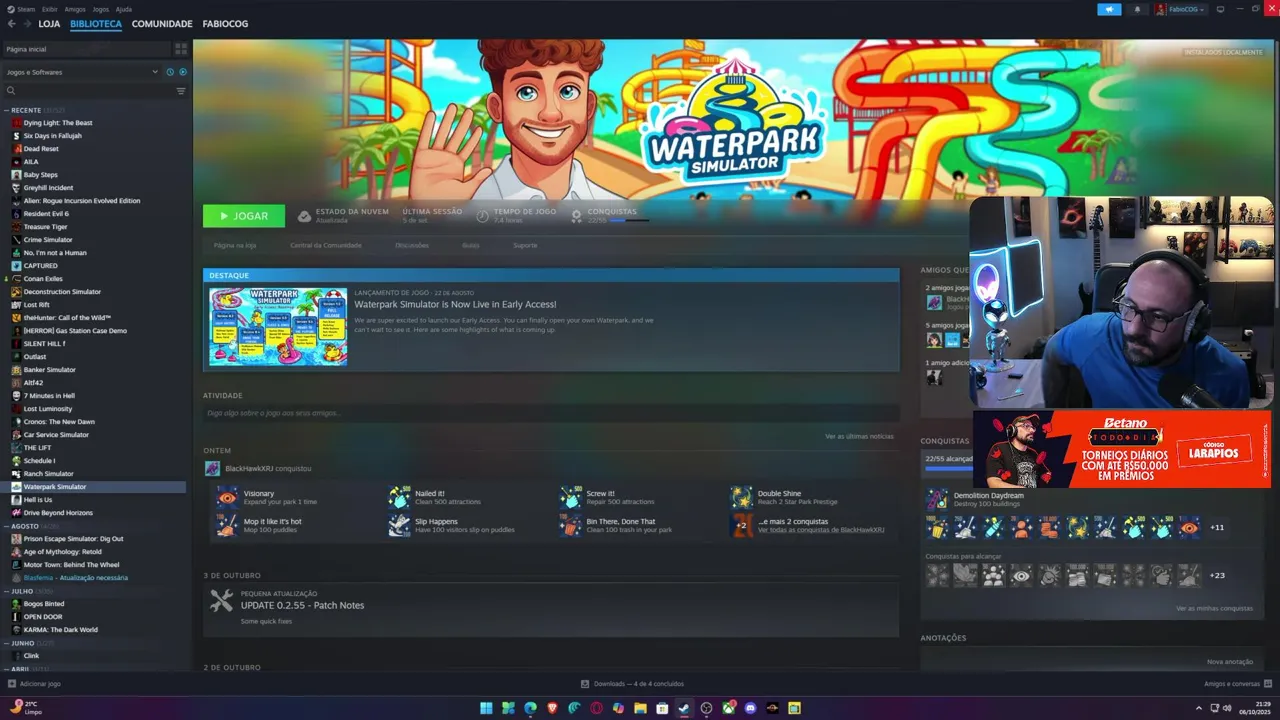Open the Downloads status bar entry
Screen dimensions: 1280x720
(632, 684)
